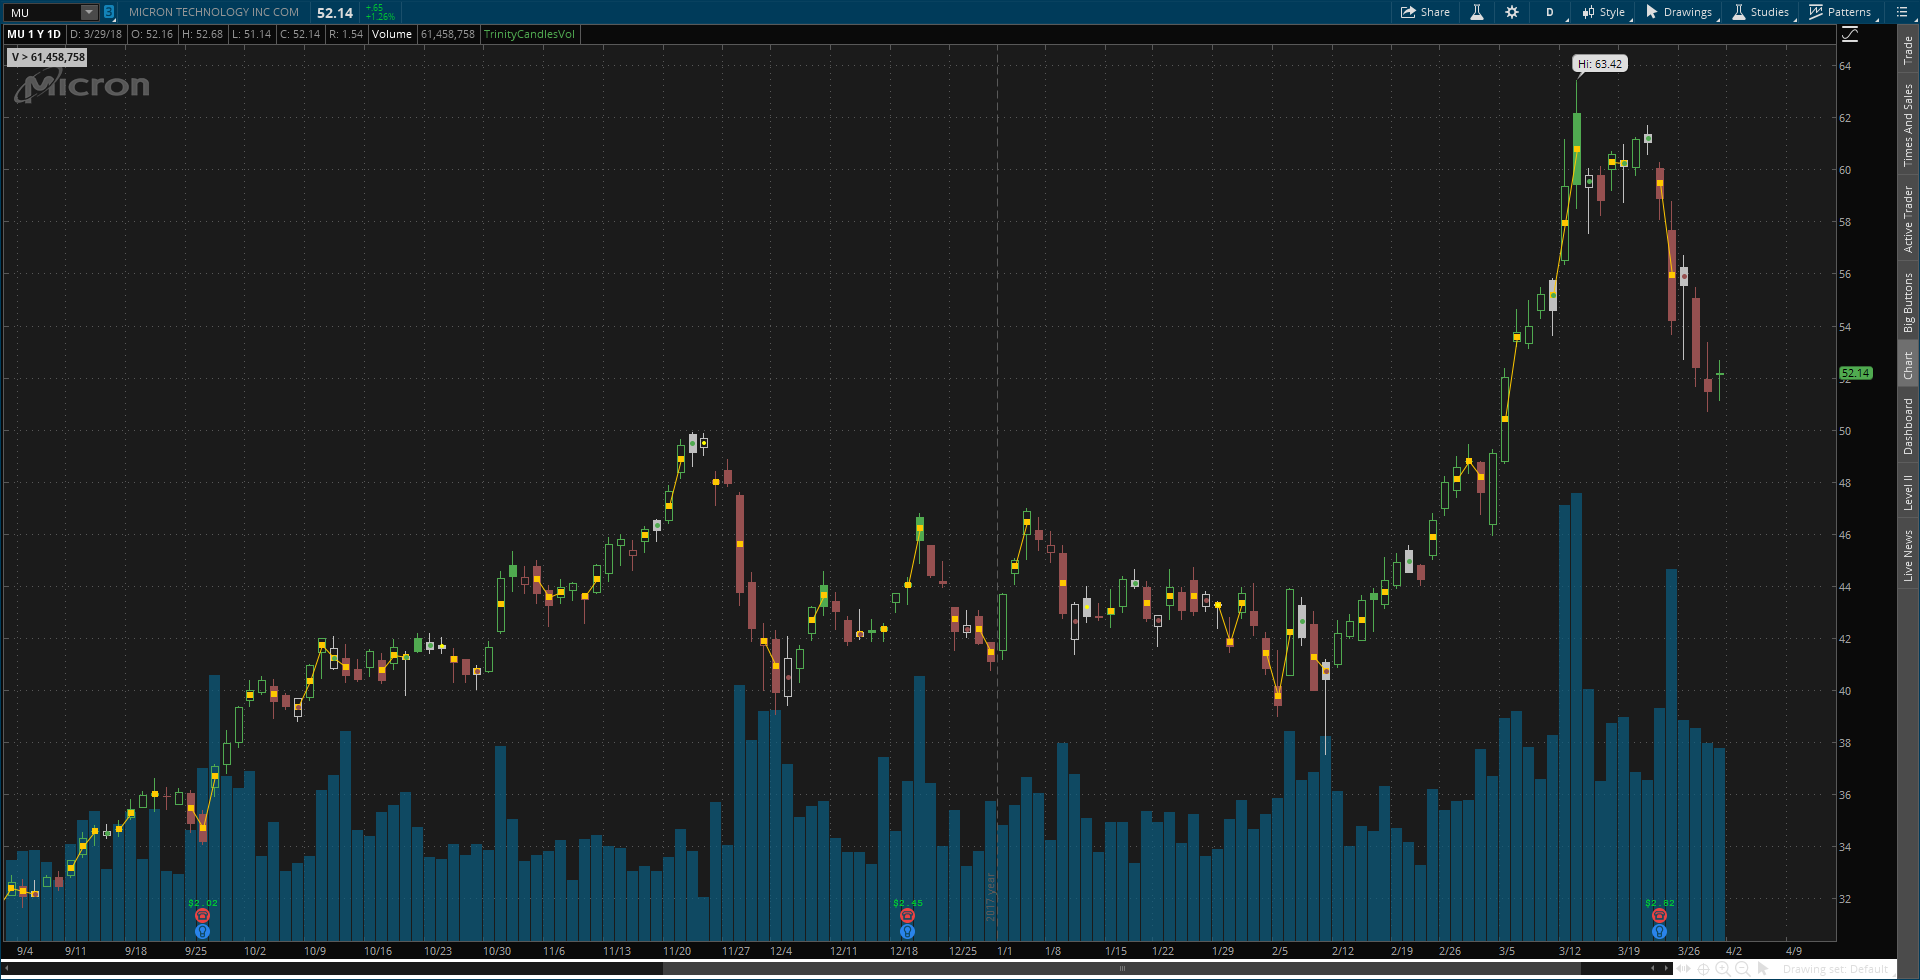Select the Level II sidebar tab

(x=1908, y=492)
